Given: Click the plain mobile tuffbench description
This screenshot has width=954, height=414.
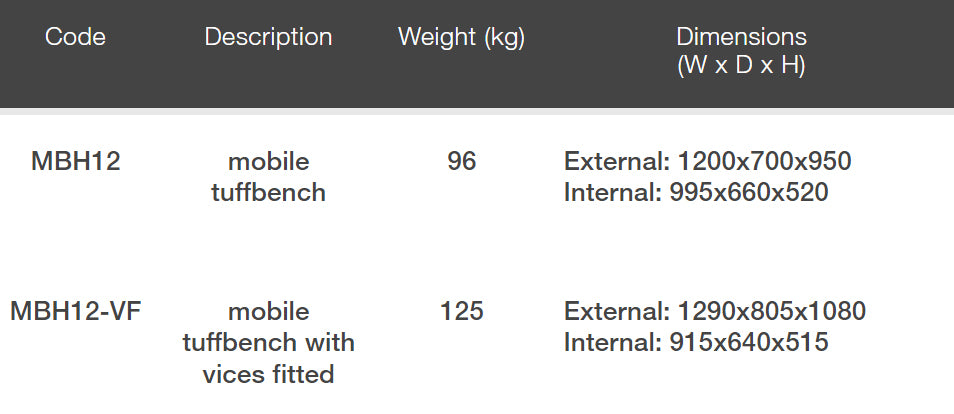Looking at the screenshot, I should point(268,177).
